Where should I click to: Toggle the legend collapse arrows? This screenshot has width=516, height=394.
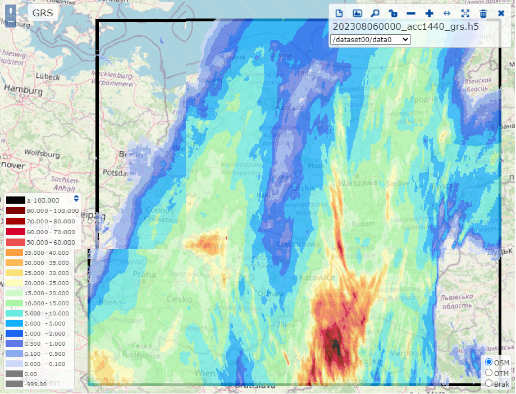coord(76,199)
